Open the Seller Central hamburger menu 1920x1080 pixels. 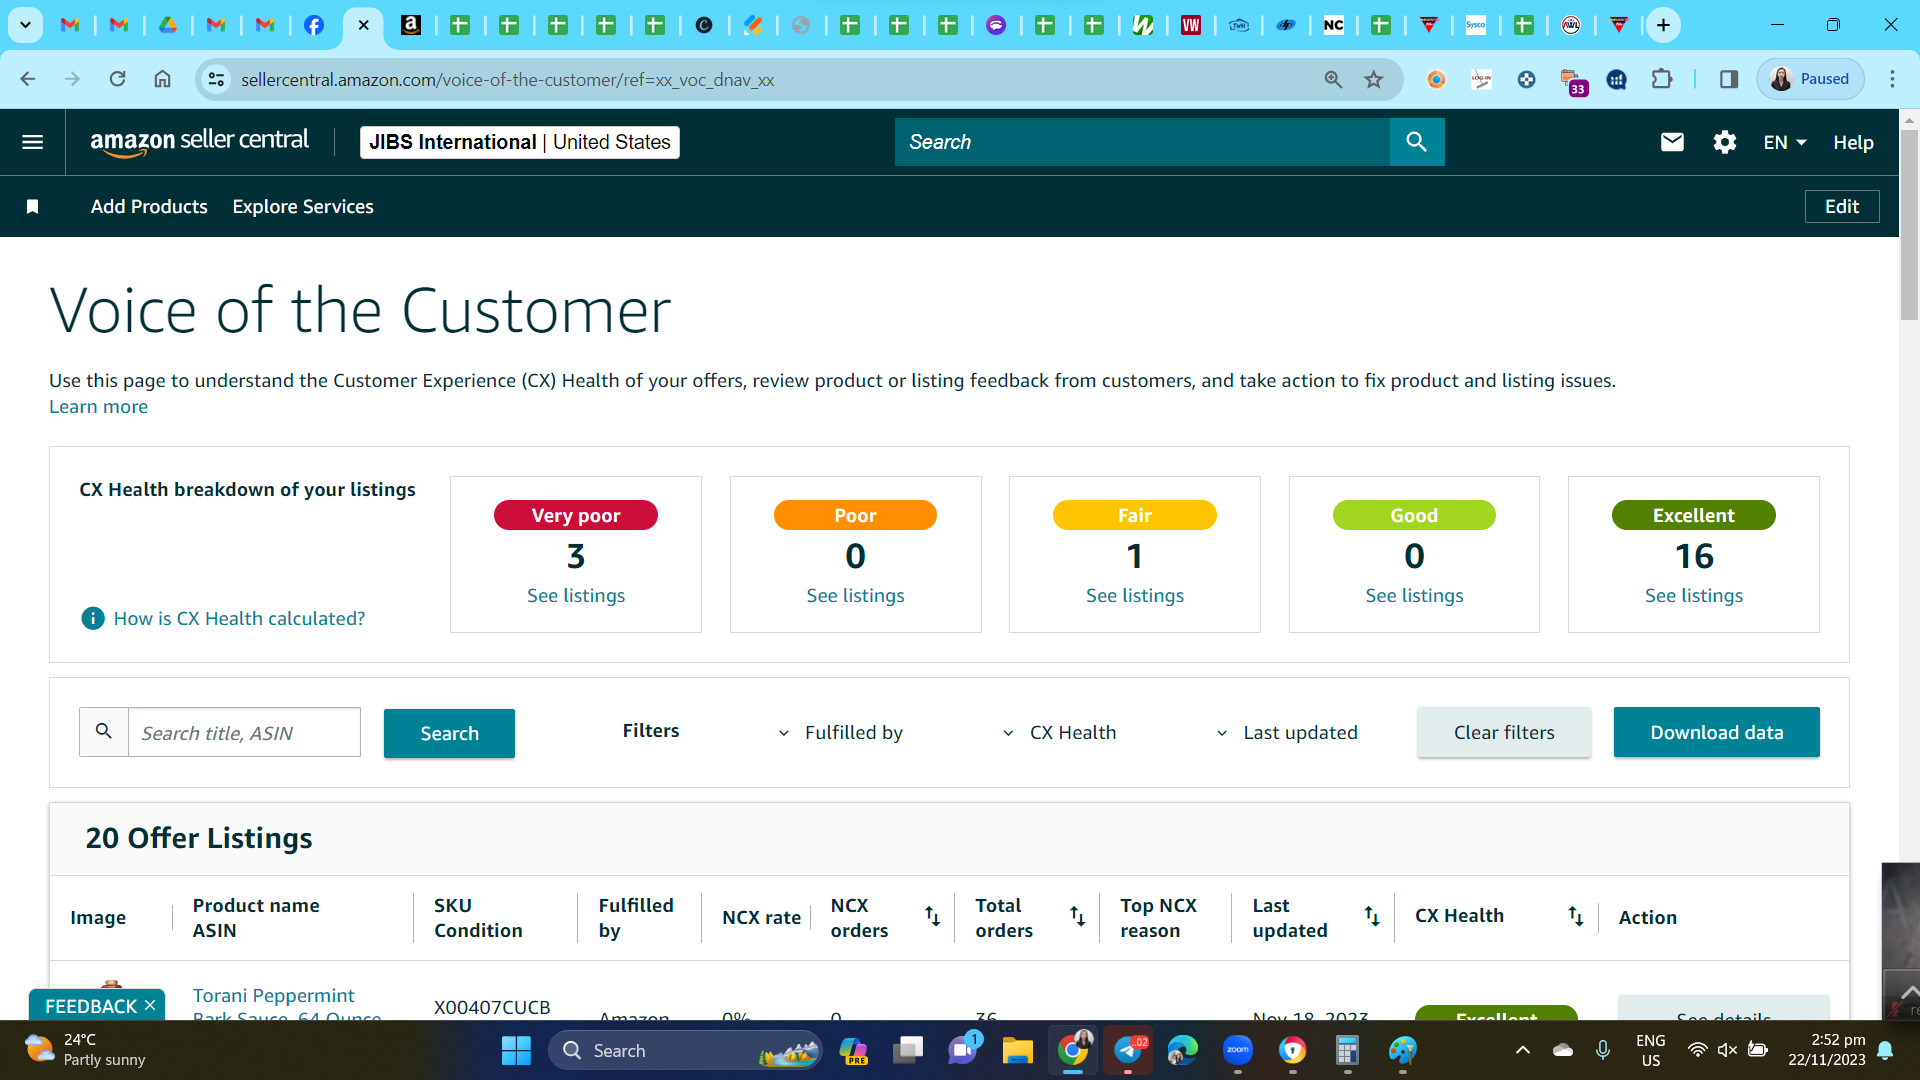[32, 142]
